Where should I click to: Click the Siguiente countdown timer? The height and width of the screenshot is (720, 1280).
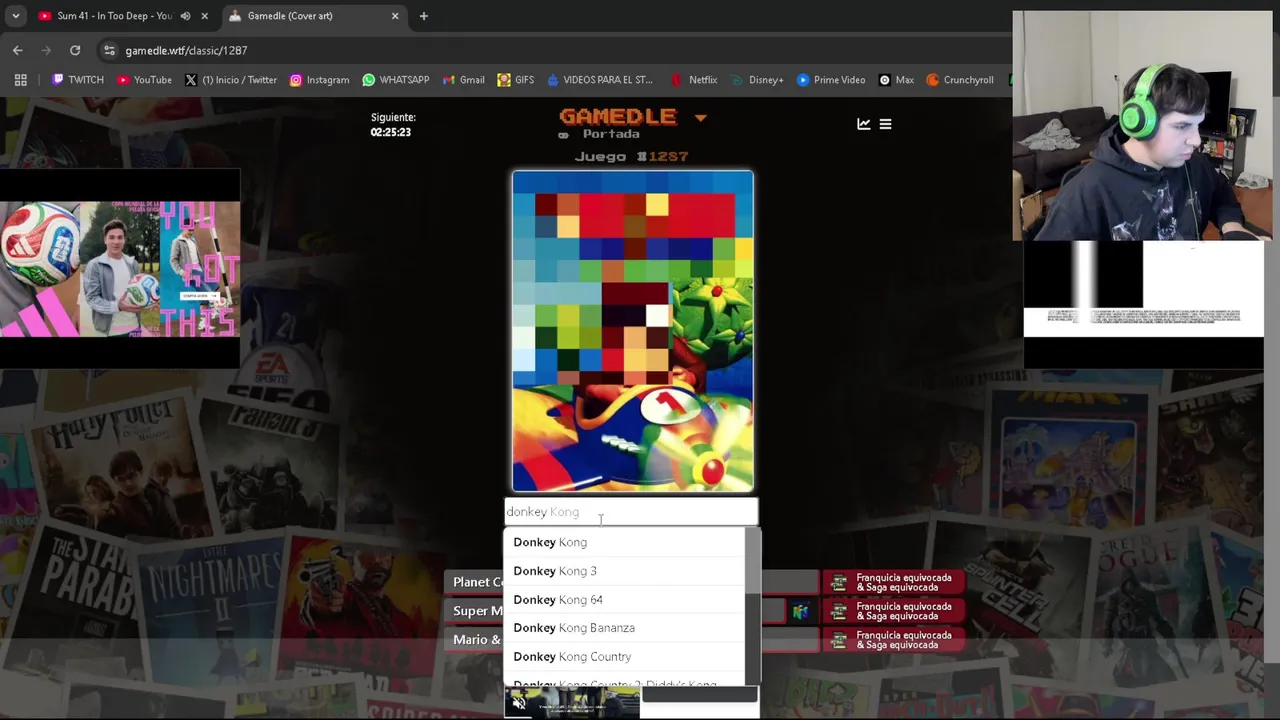coord(393,125)
